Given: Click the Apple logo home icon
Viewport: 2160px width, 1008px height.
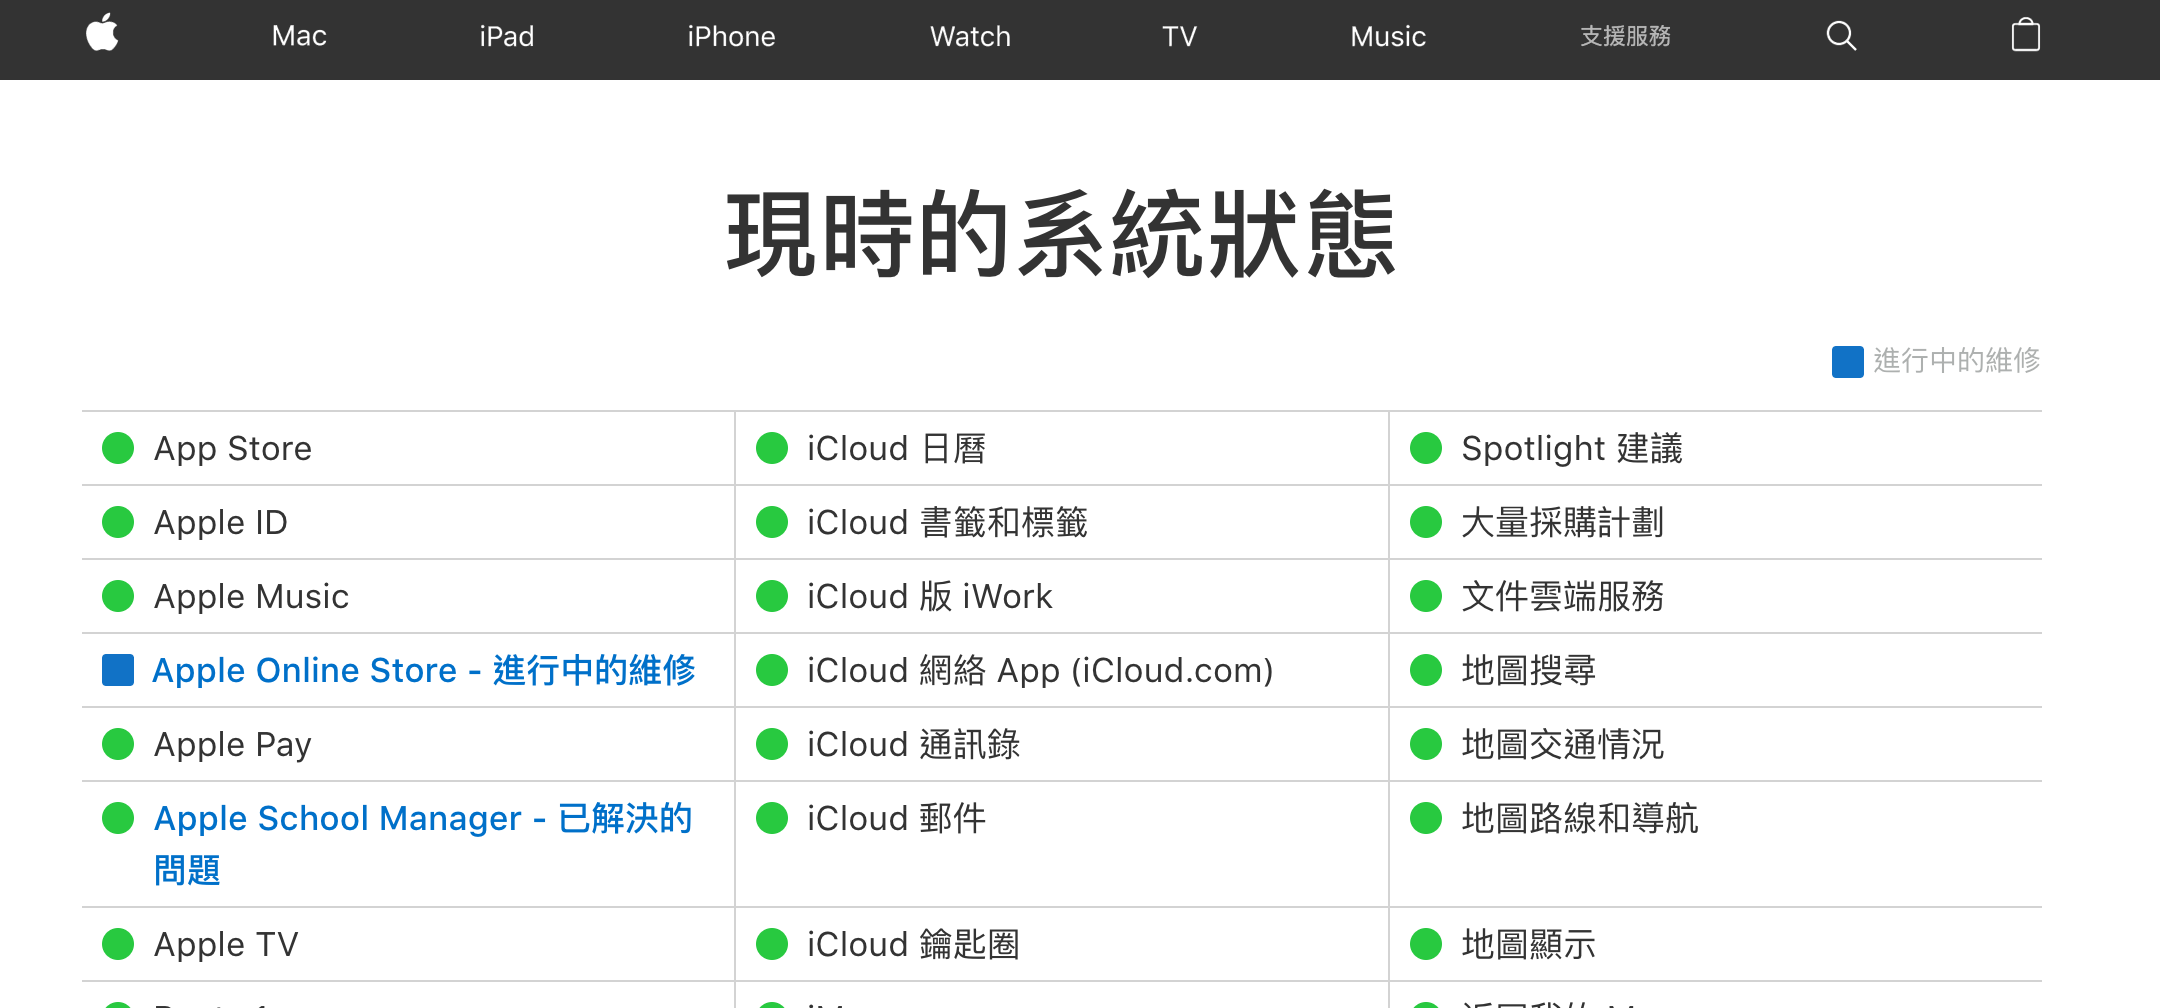Looking at the screenshot, I should [x=102, y=34].
